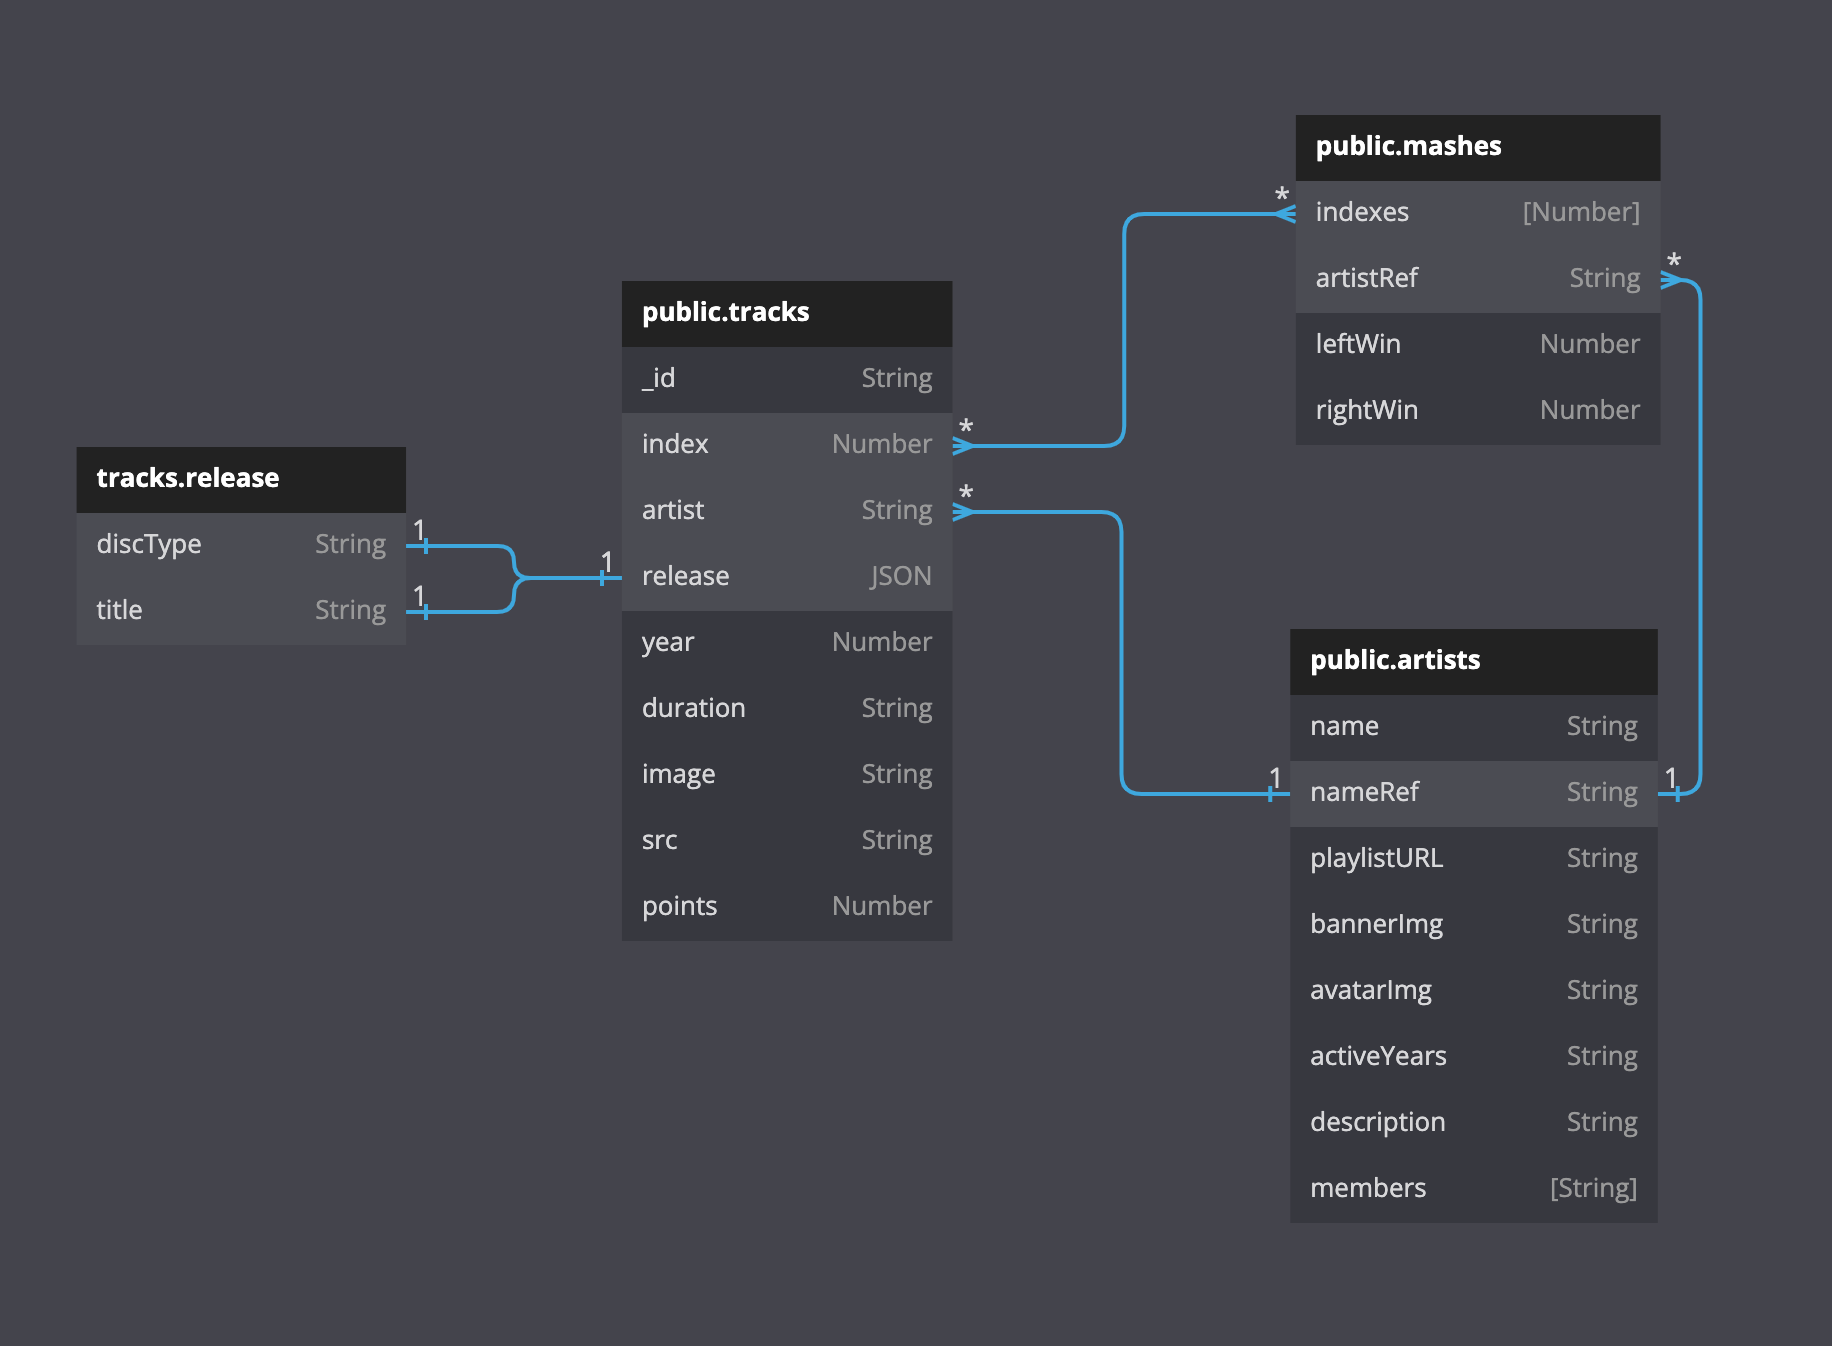Select the public.artists table header

[1473, 661]
